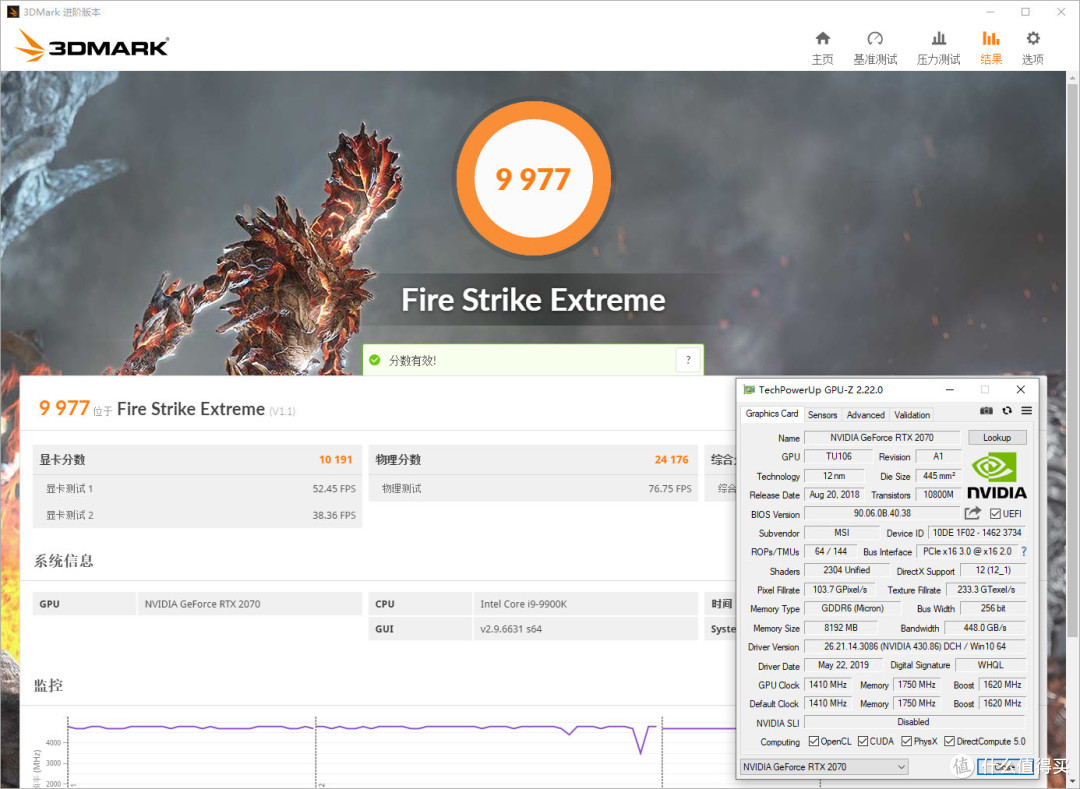Viewport: 1080px width, 789px height.
Task: Open the Validation tab
Action: click(x=911, y=415)
